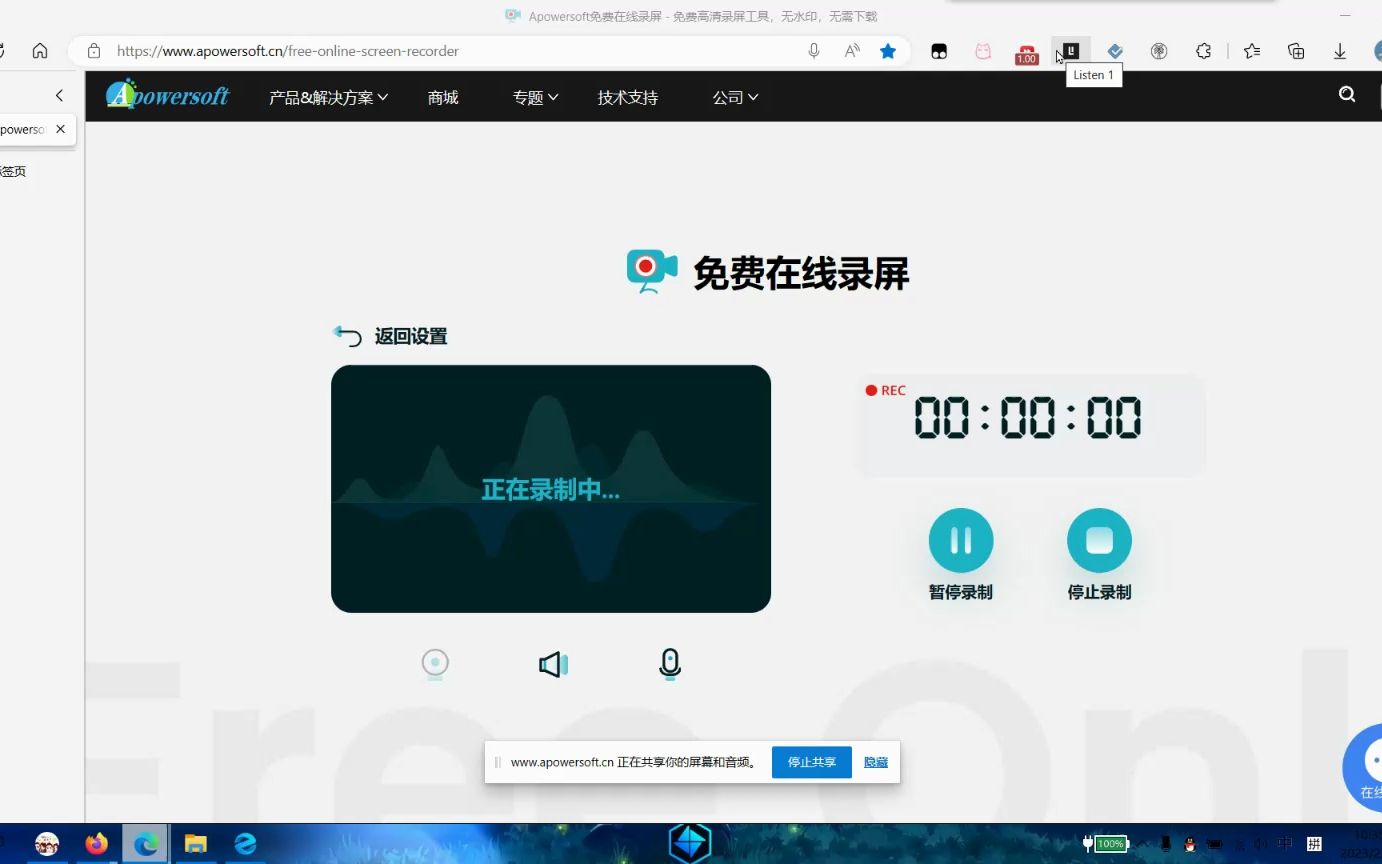Expand the 产品&解决方案 menu

[x=328, y=98]
